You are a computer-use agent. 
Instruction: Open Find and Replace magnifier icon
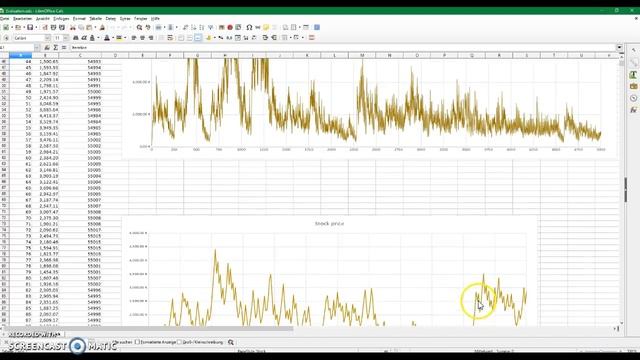(139, 27)
